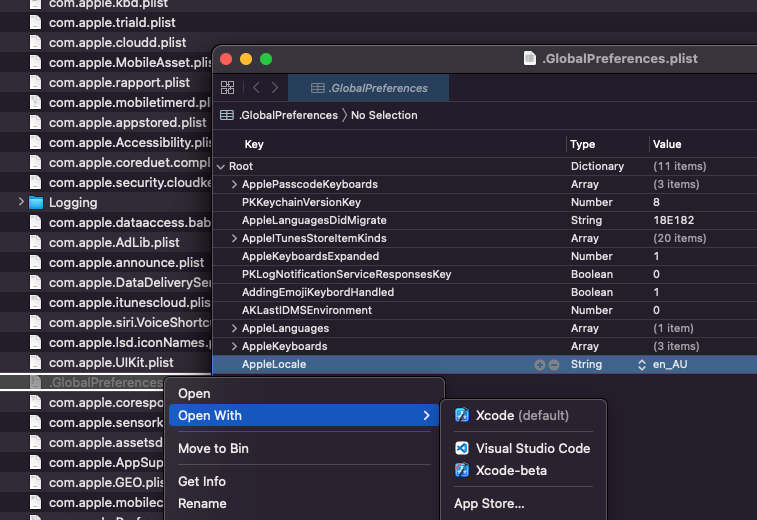Expand the AppleITunesStoreItemKinds array
The height and width of the screenshot is (520, 757).
click(234, 239)
